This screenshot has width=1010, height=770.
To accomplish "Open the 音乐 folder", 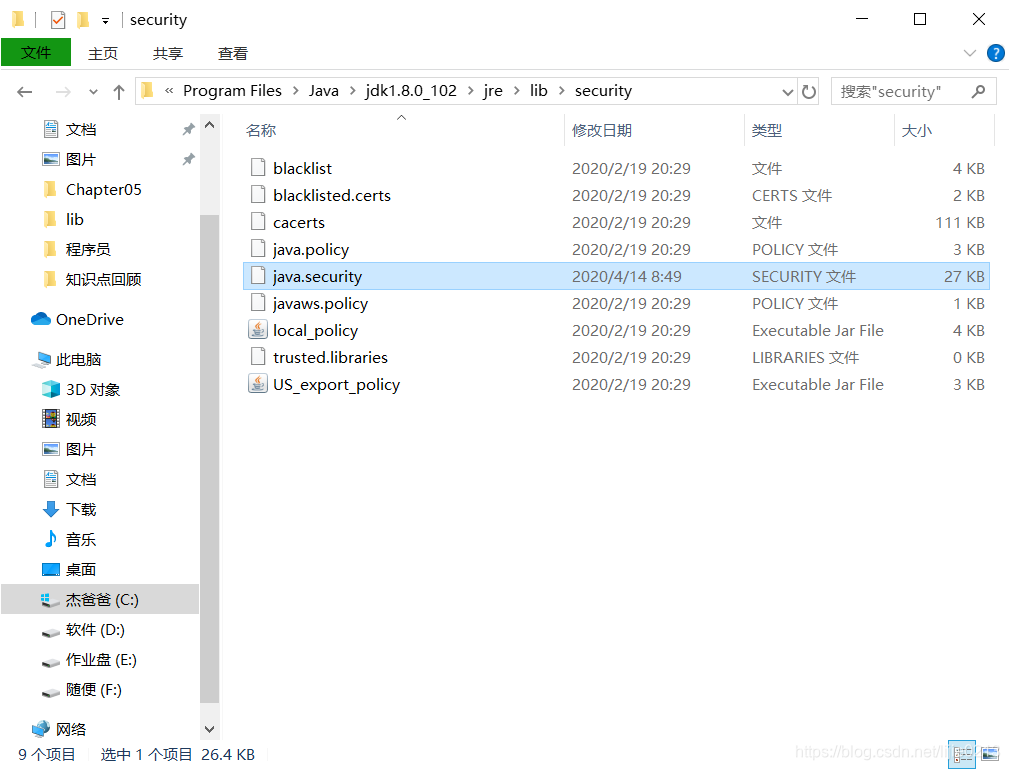I will (81, 539).
